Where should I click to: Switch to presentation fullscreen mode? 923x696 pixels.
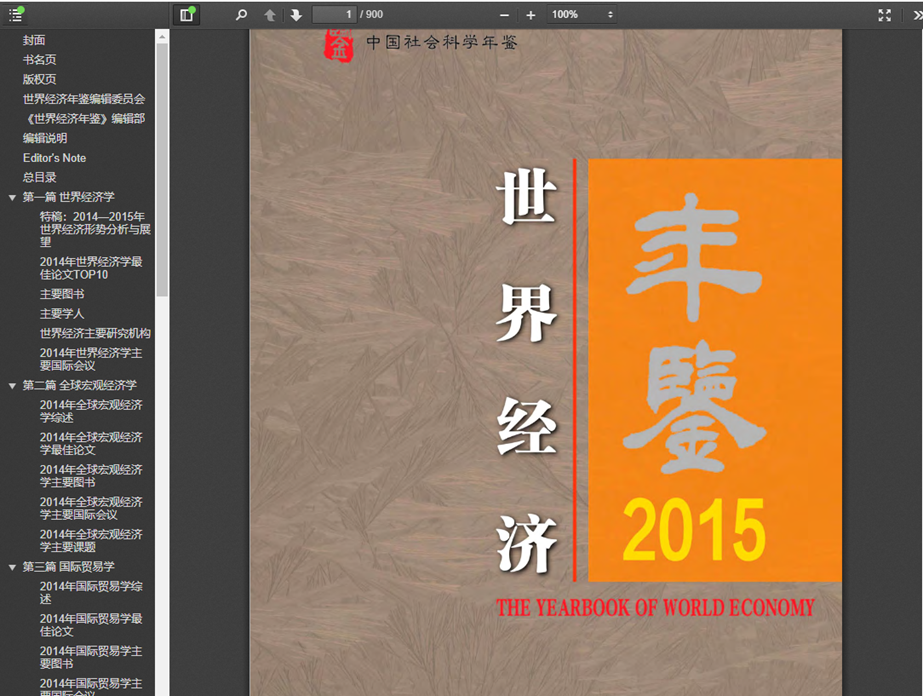point(884,15)
